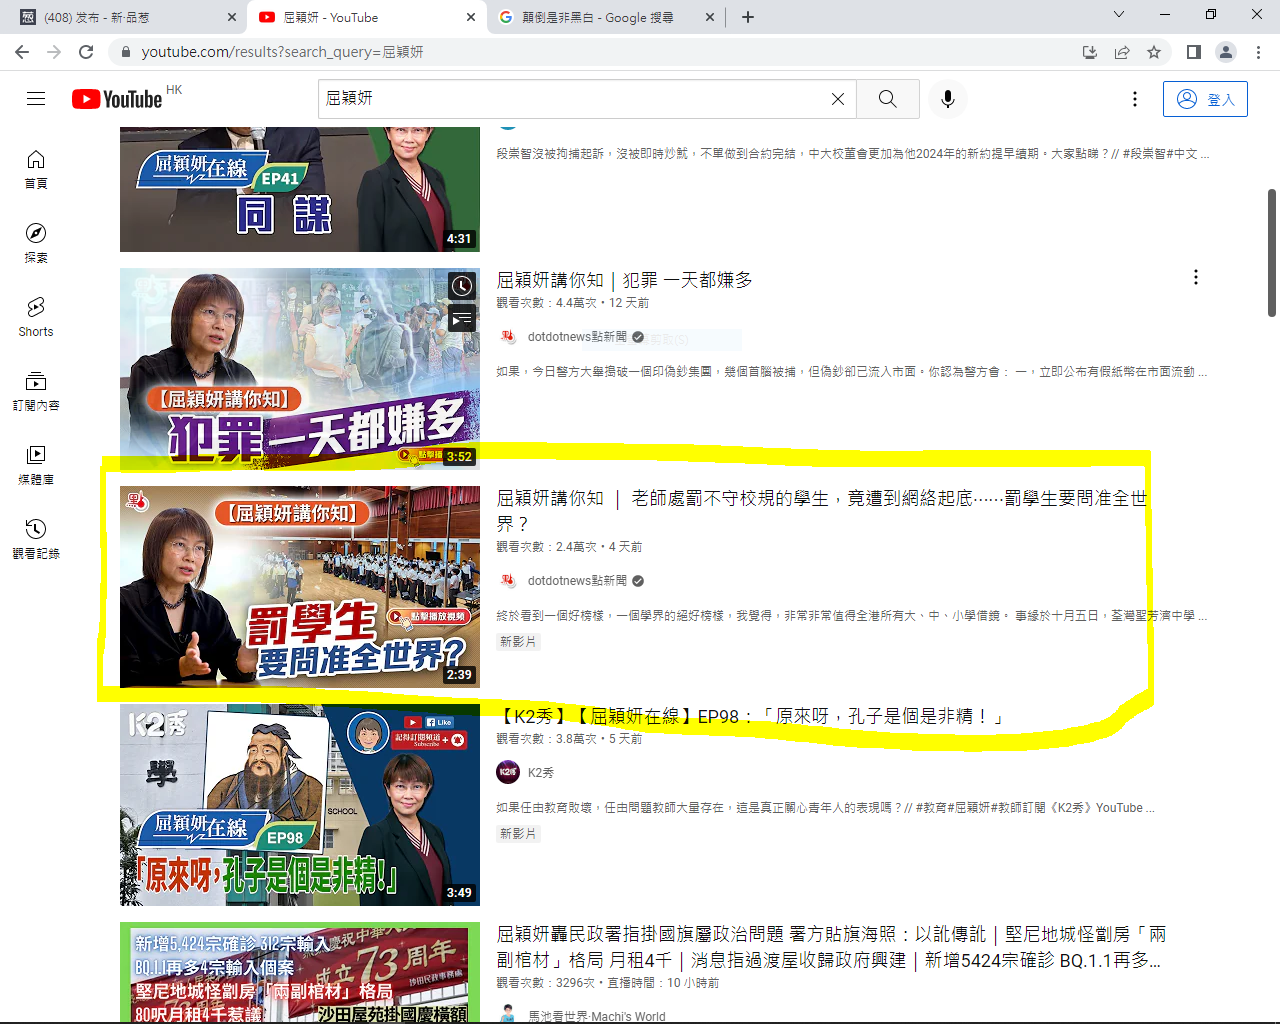
Task: Open a new browser tab
Action: click(748, 17)
